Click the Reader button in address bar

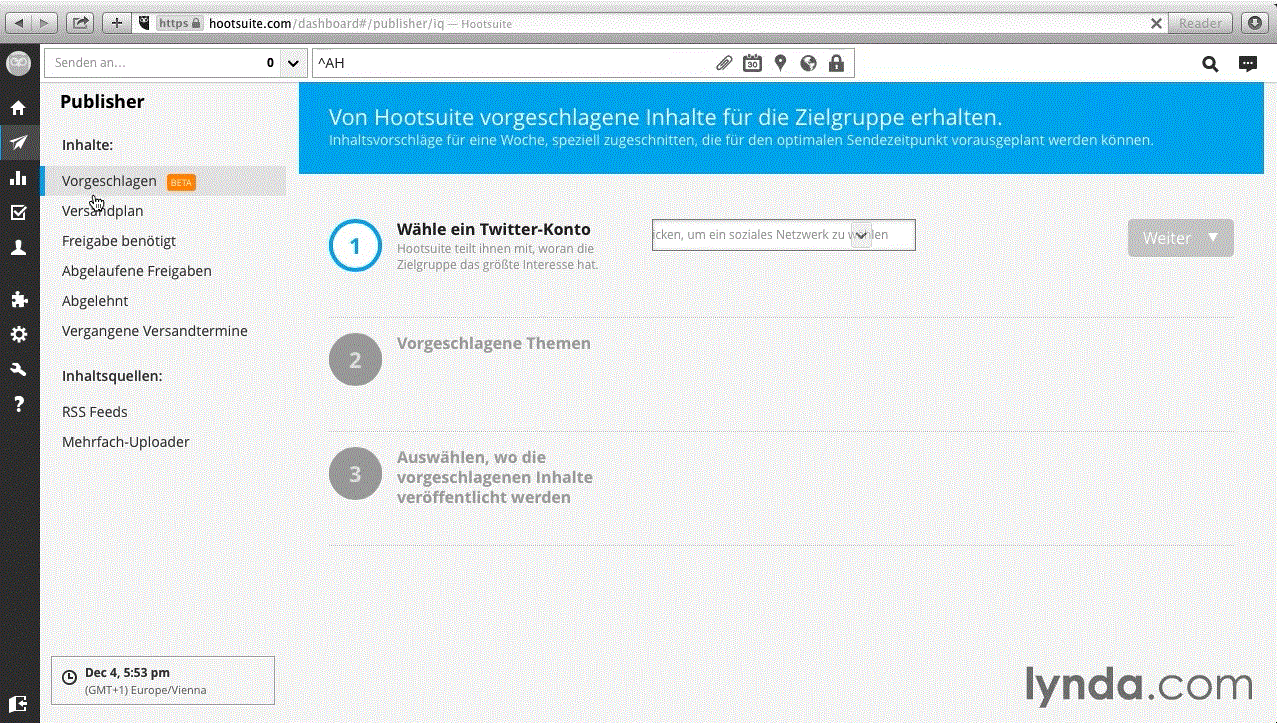1200,23
